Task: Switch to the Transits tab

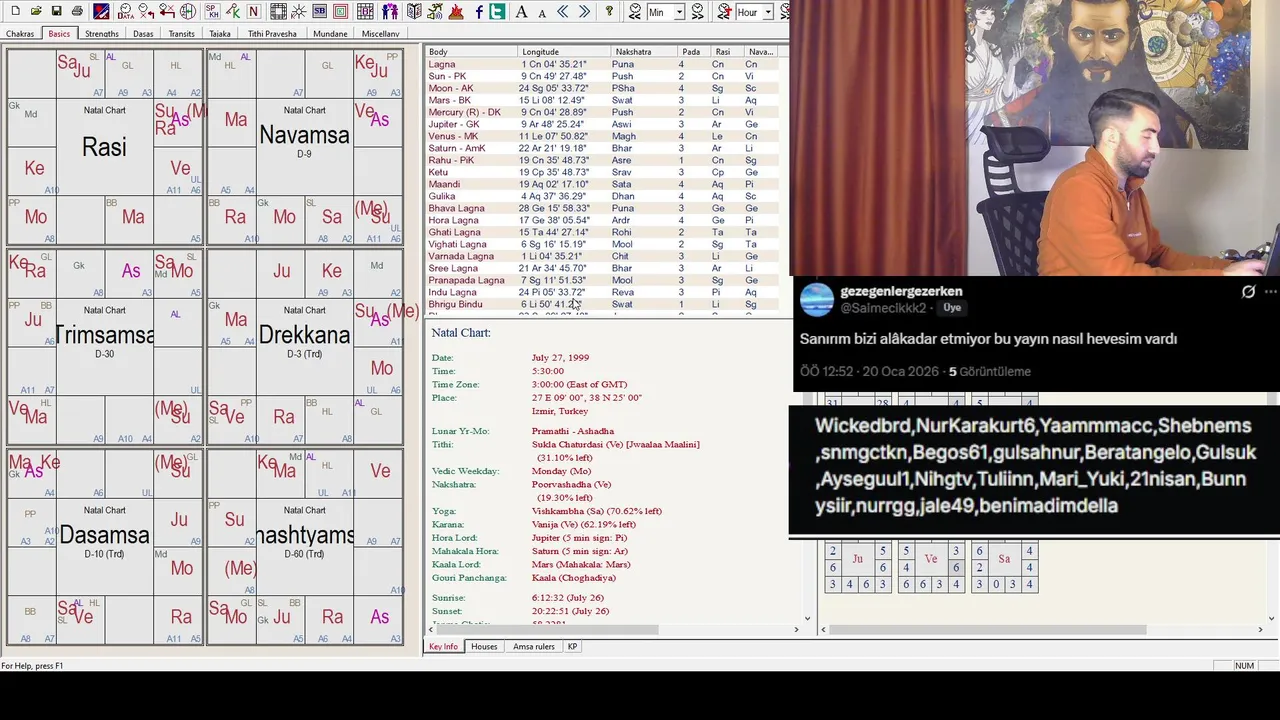Action: 182,34
